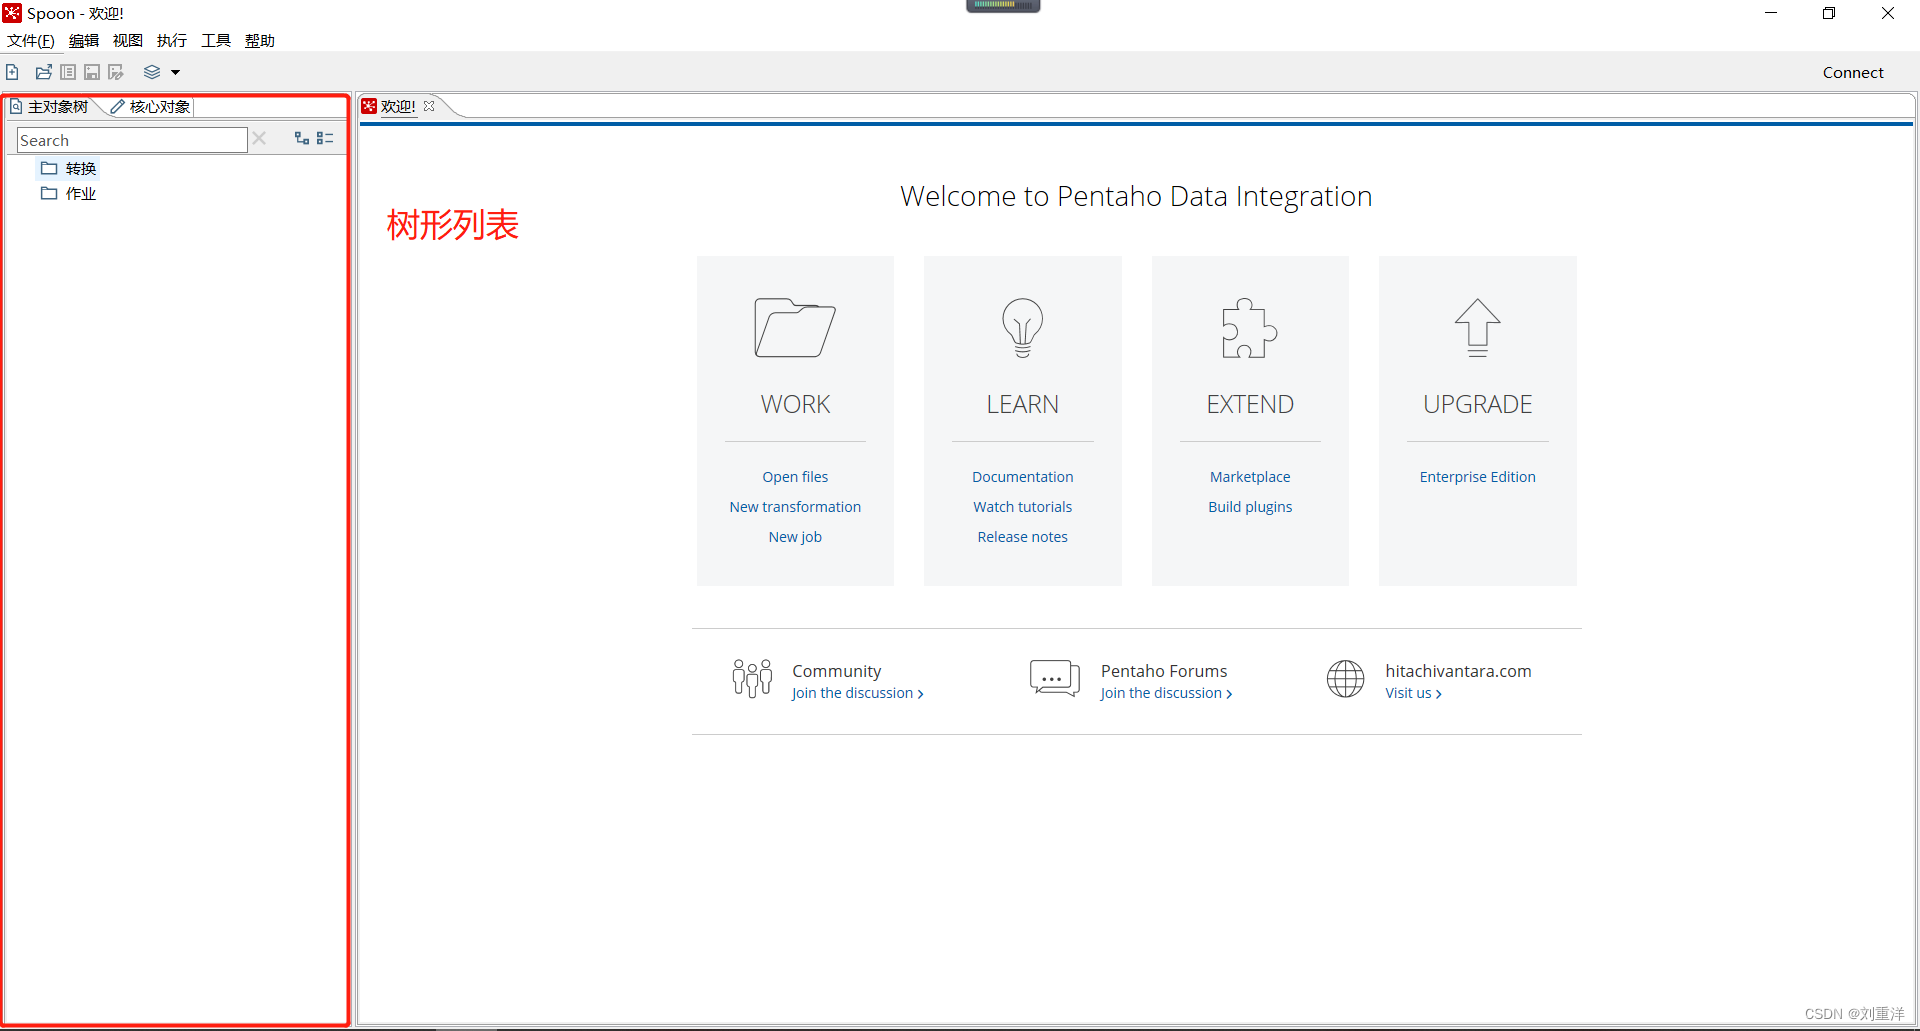Click the New job link
The image size is (1920, 1031).
click(x=795, y=537)
